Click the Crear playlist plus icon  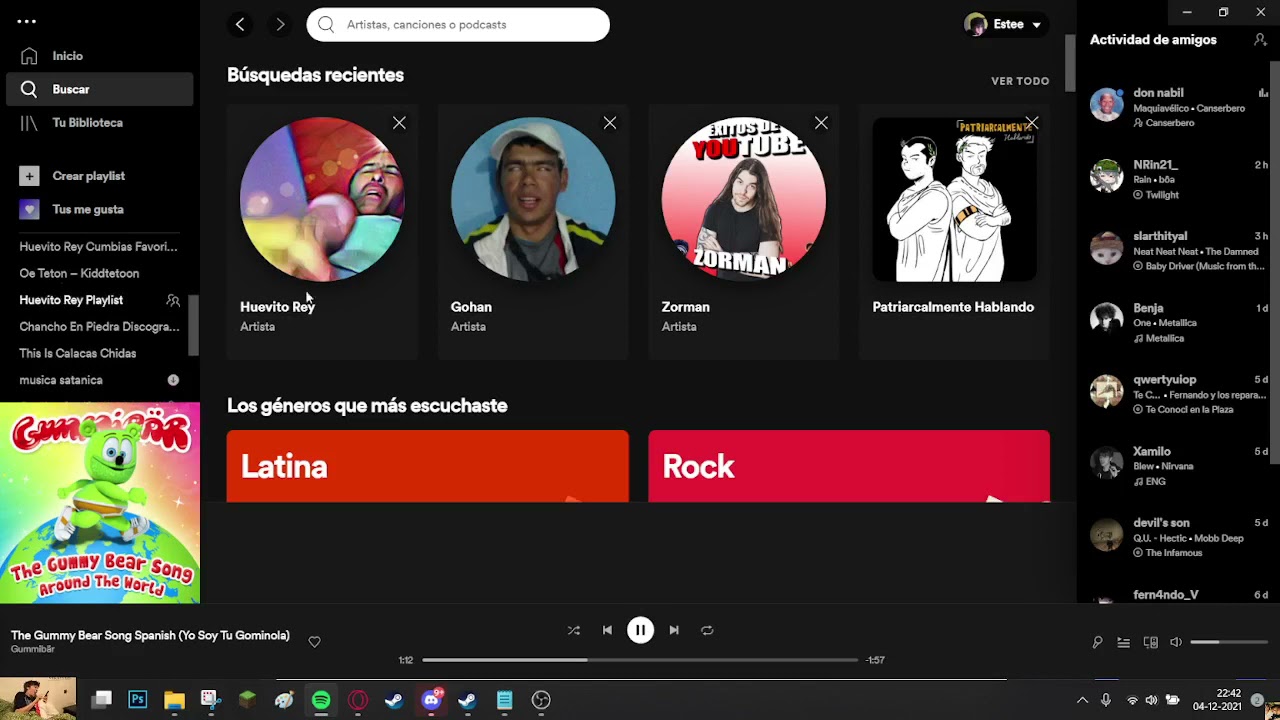tap(29, 176)
